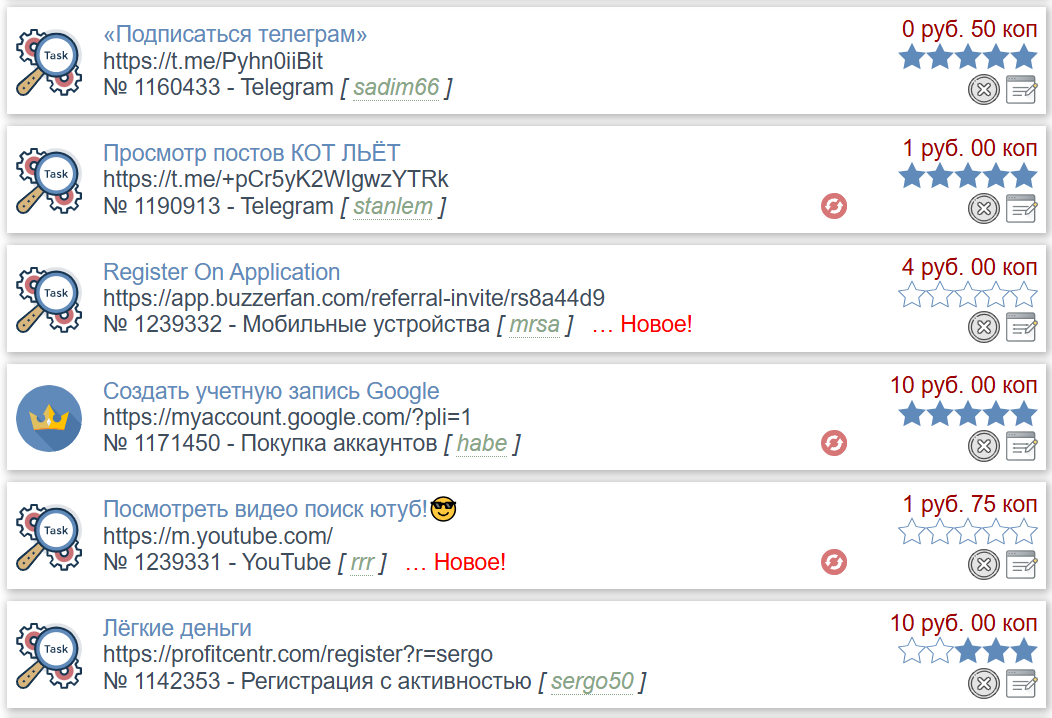Open the note icon for the Просмотр постов task
The width and height of the screenshot is (1052, 718).
pyautogui.click(x=1021, y=209)
